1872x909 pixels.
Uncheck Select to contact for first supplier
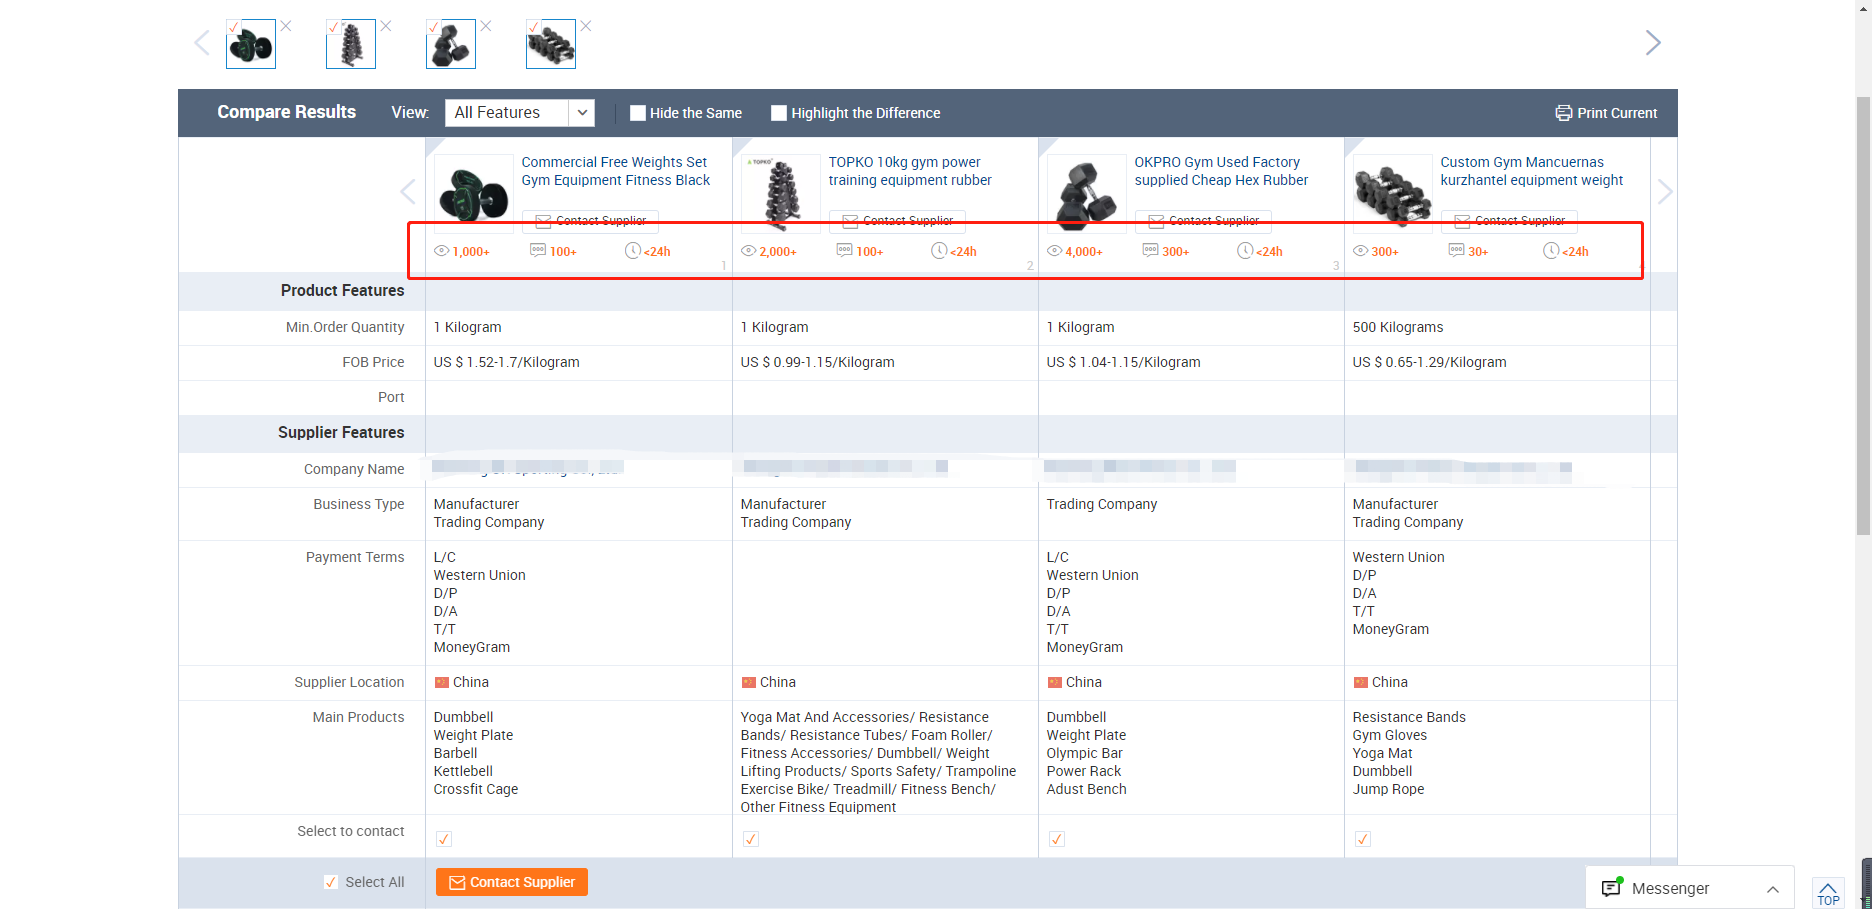point(444,839)
